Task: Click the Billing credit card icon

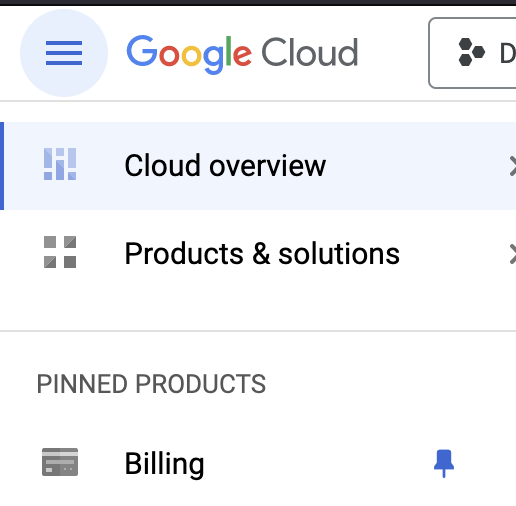Action: 60,462
